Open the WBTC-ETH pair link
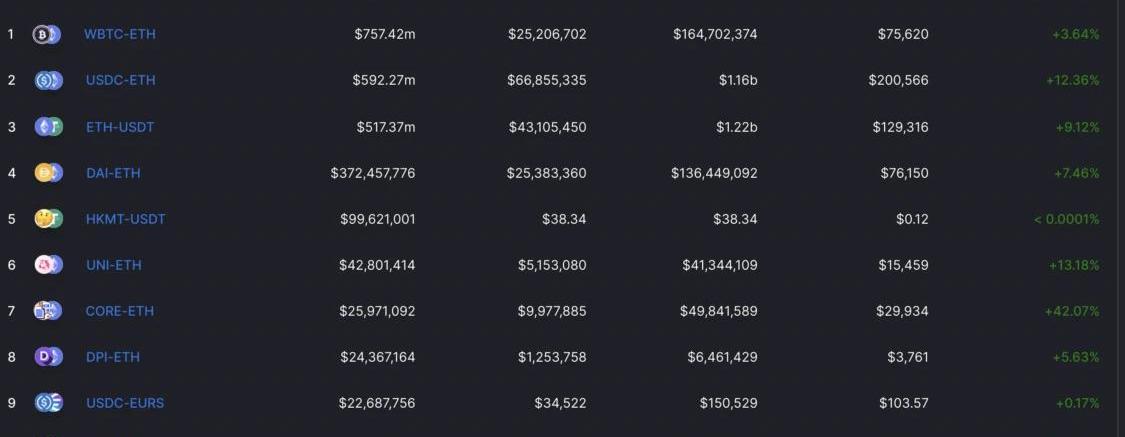The width and height of the screenshot is (1125, 437). 119,34
